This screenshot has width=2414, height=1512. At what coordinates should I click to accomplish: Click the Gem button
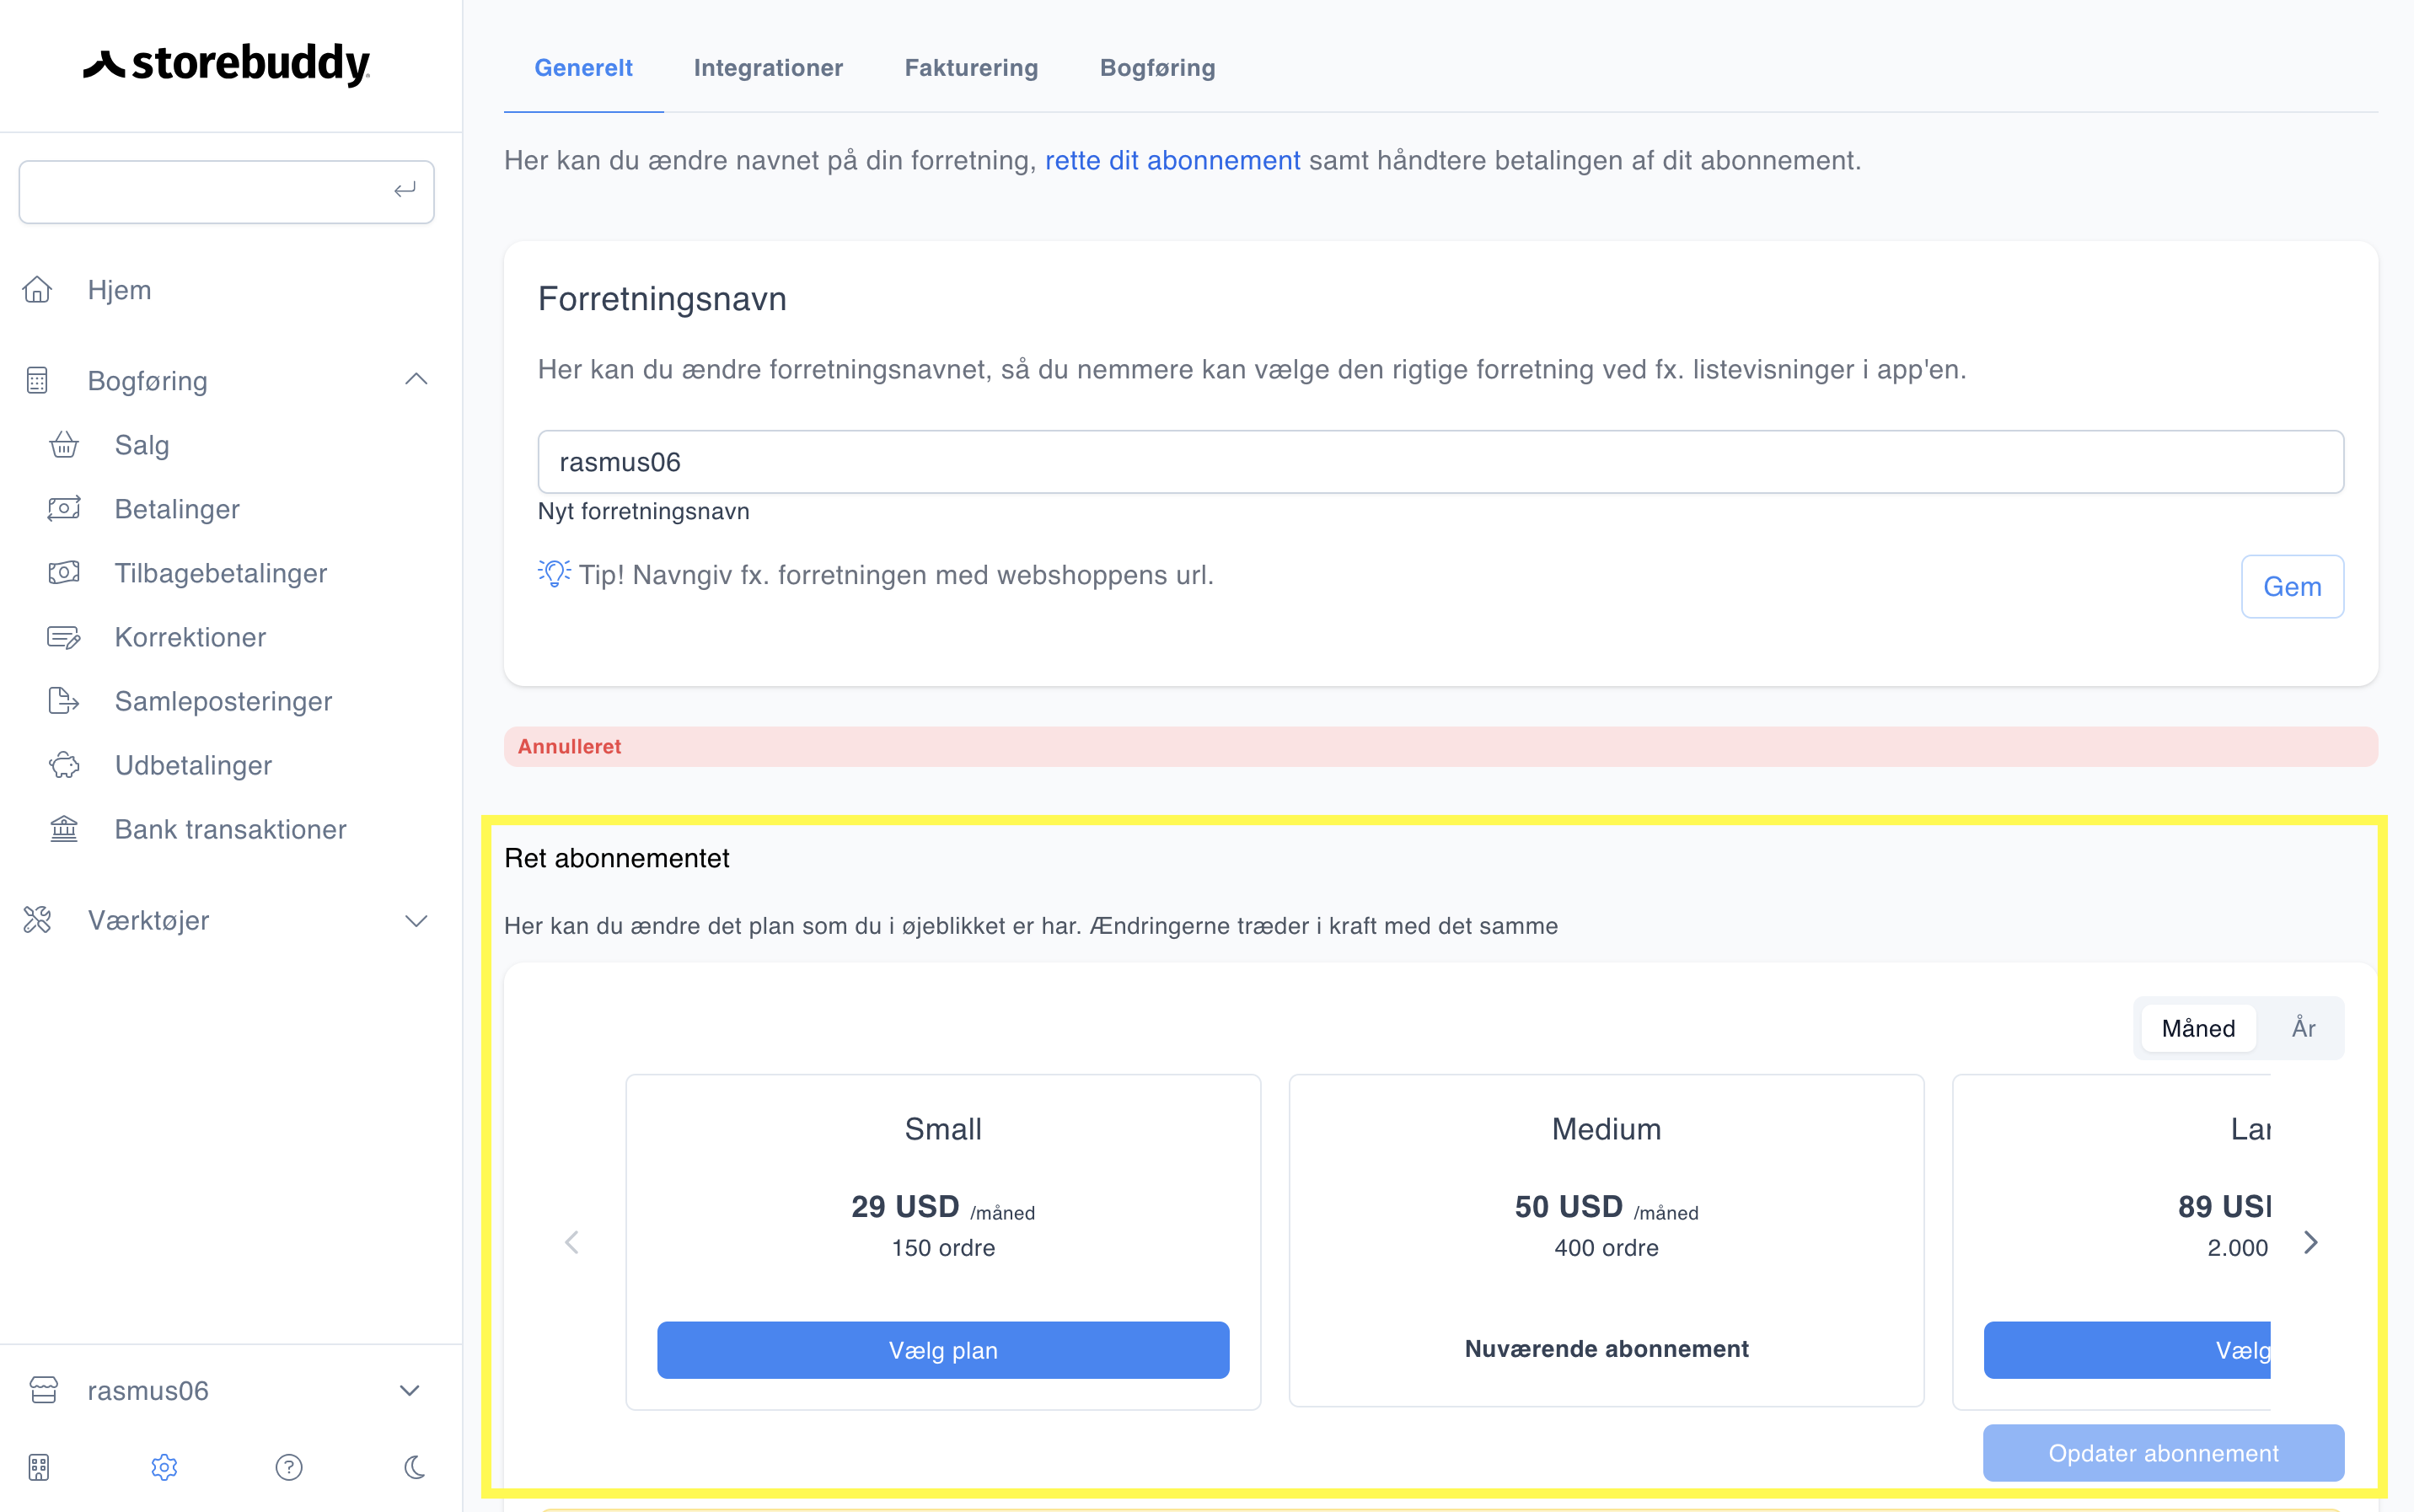coord(2292,587)
